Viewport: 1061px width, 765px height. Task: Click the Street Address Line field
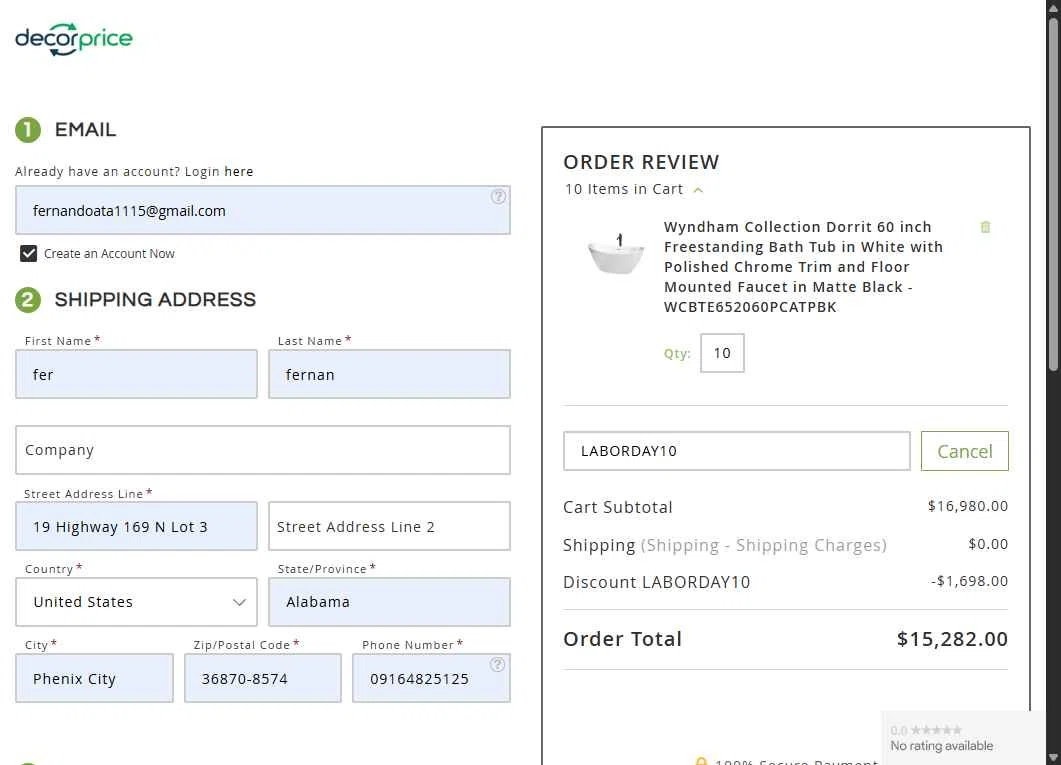click(136, 526)
